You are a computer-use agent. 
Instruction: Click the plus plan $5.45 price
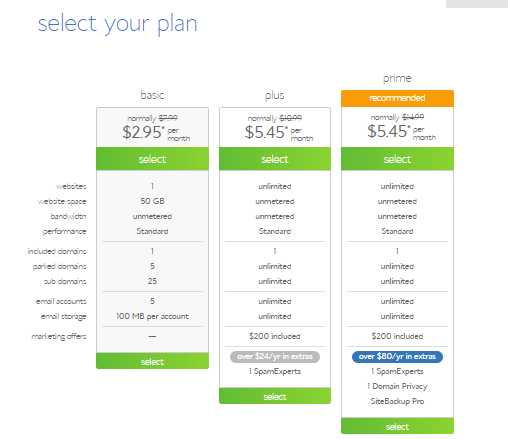266,132
